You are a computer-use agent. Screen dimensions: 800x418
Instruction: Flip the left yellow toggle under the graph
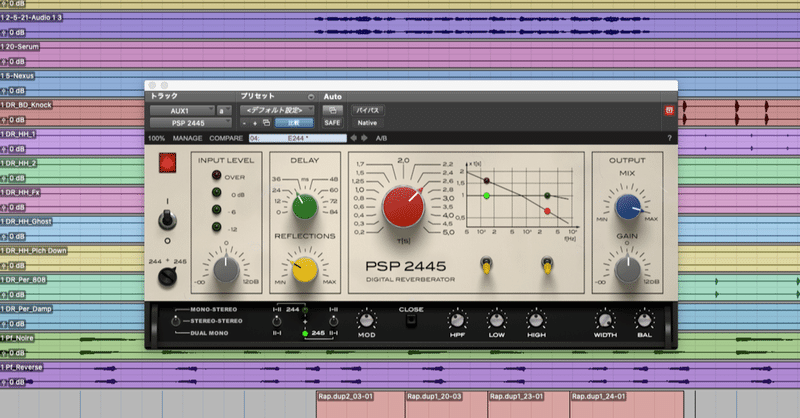click(x=486, y=265)
